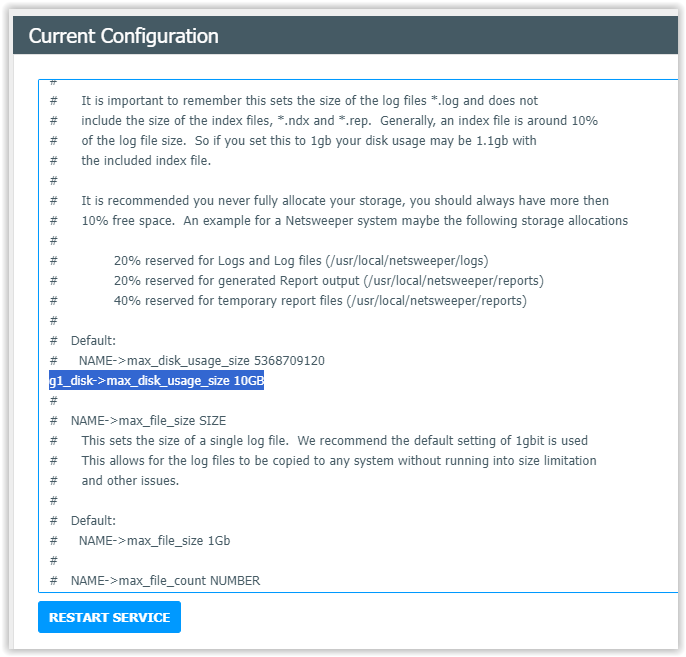The width and height of the screenshot is (686, 657).
Task: Click the '10% free space' Netsweeper example line
Action: [x=339, y=220]
